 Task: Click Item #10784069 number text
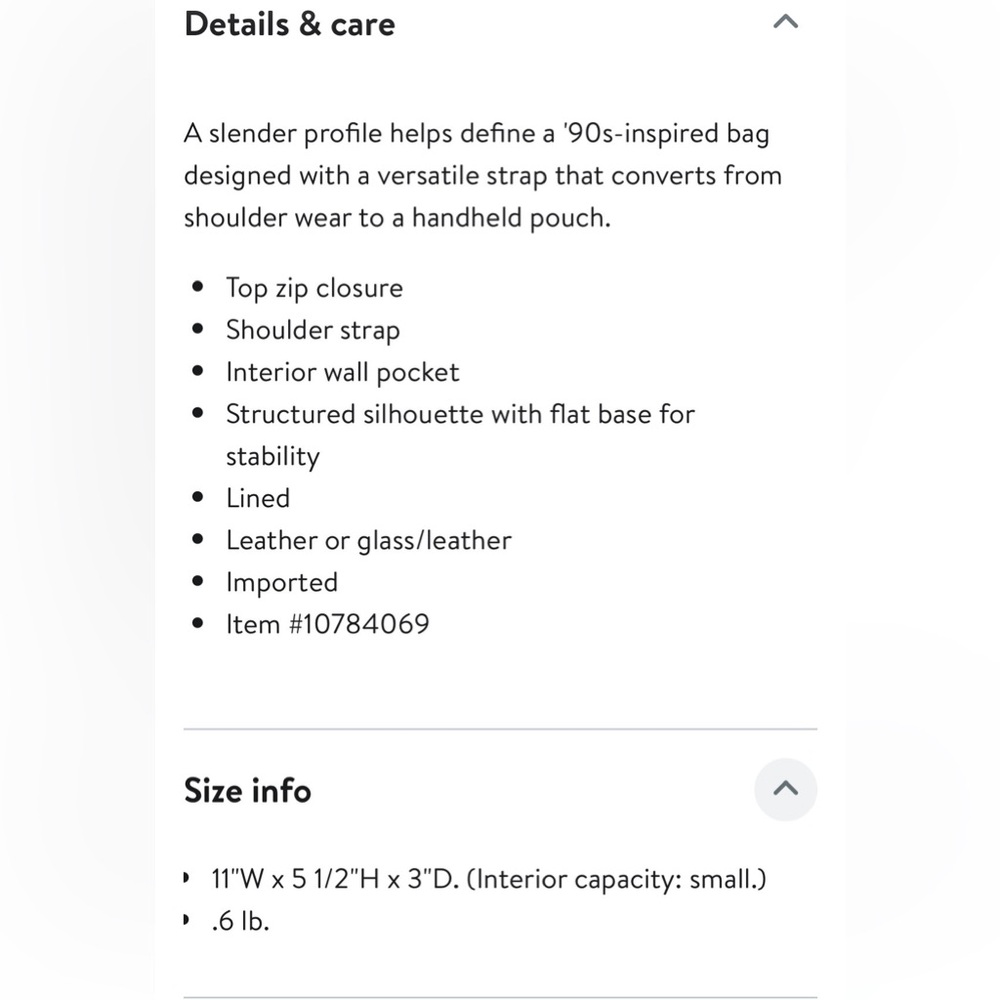[x=328, y=624]
